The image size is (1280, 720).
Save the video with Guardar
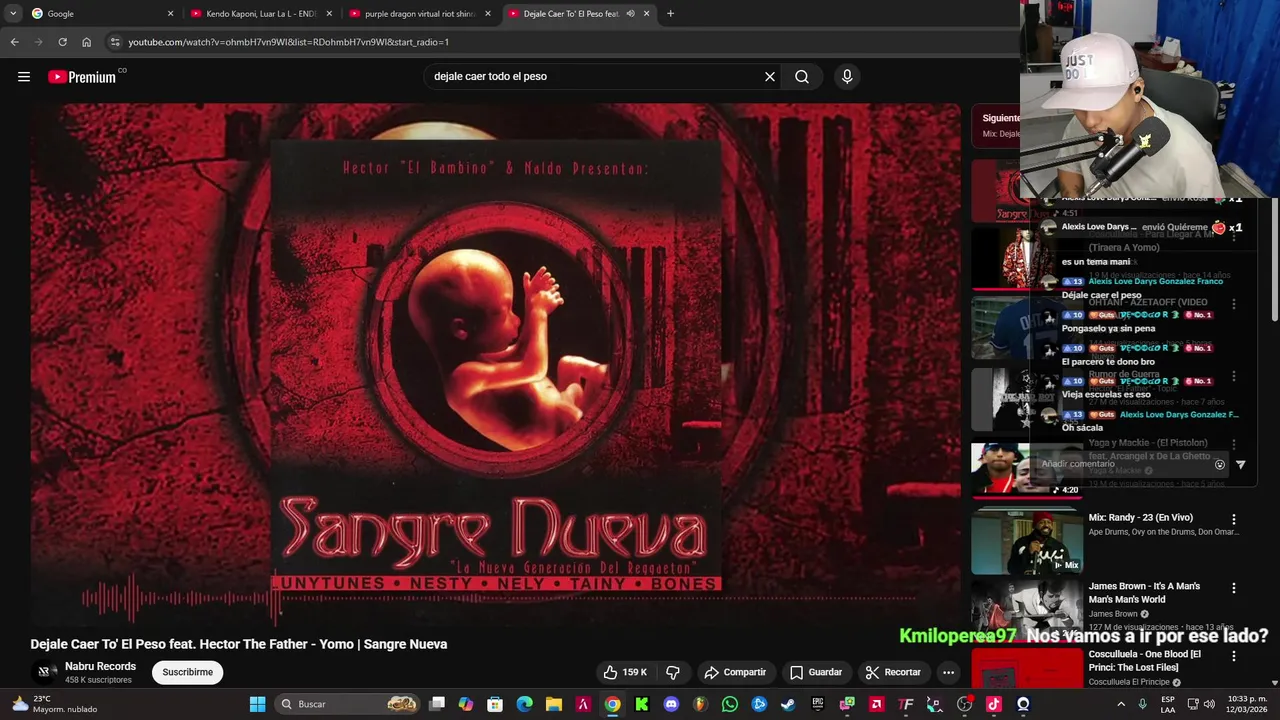point(815,672)
